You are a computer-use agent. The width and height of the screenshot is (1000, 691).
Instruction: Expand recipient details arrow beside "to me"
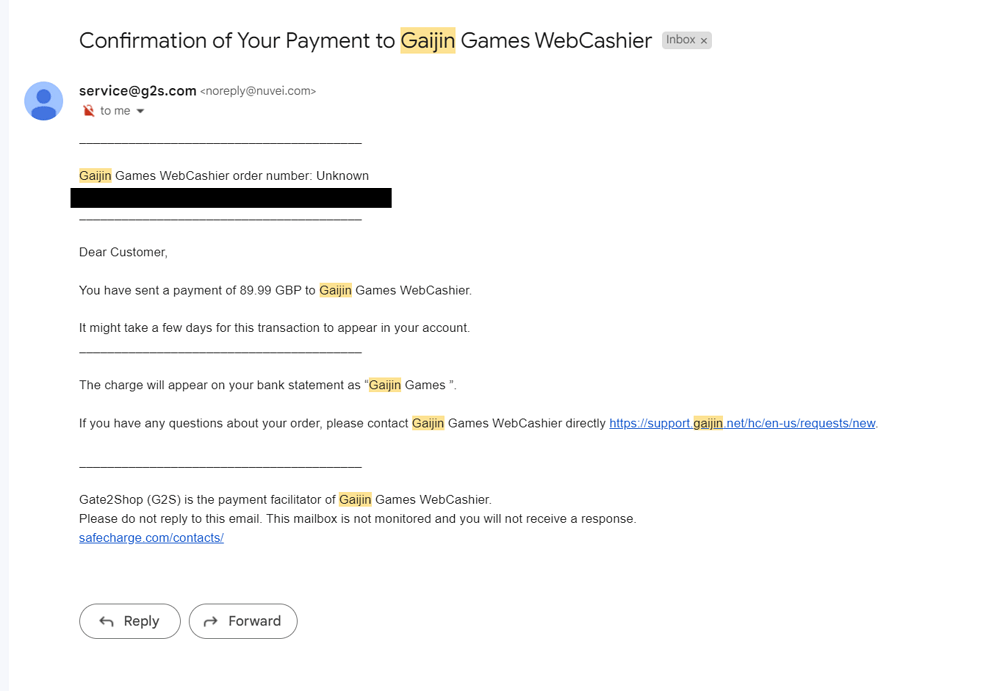coord(140,111)
